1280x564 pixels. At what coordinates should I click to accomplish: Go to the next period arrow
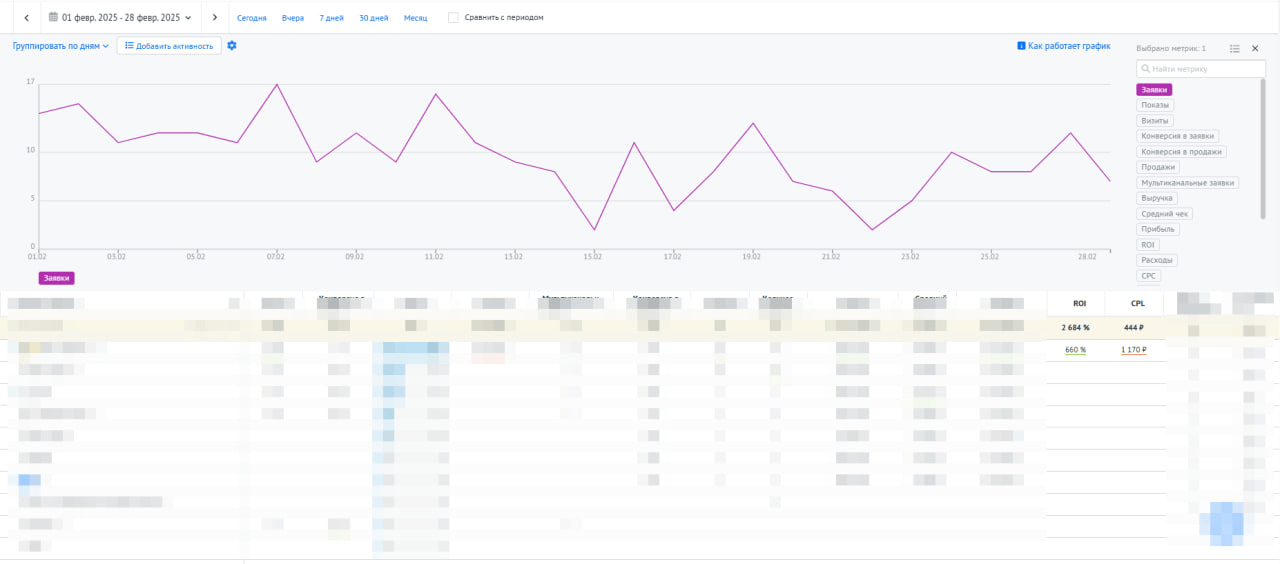(215, 18)
